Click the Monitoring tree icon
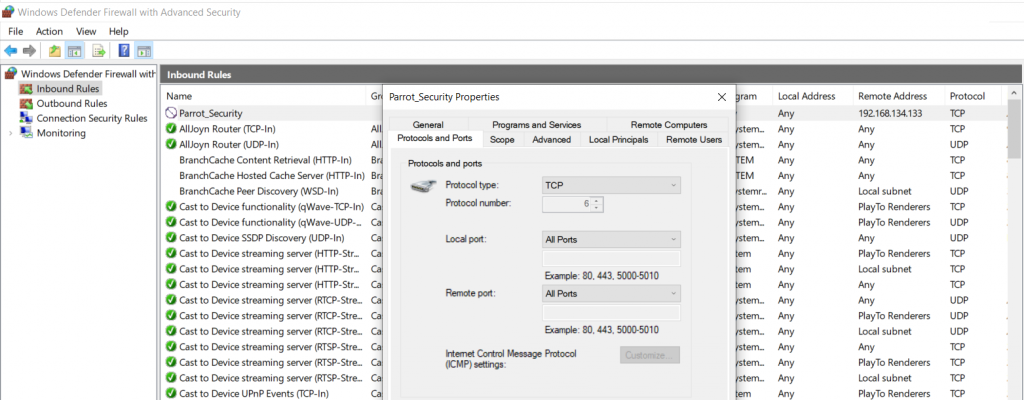Screen dimensions: 1024x400 tap(26, 133)
